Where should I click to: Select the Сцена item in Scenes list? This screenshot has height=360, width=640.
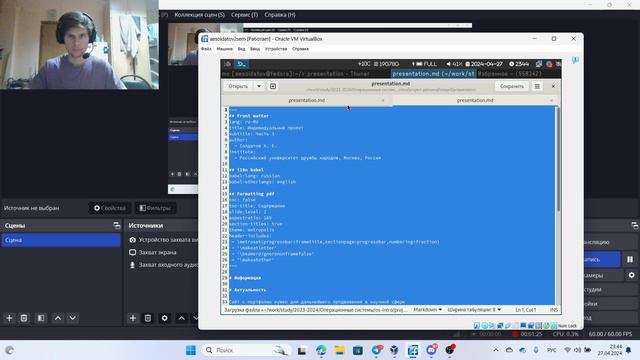(x=61, y=240)
